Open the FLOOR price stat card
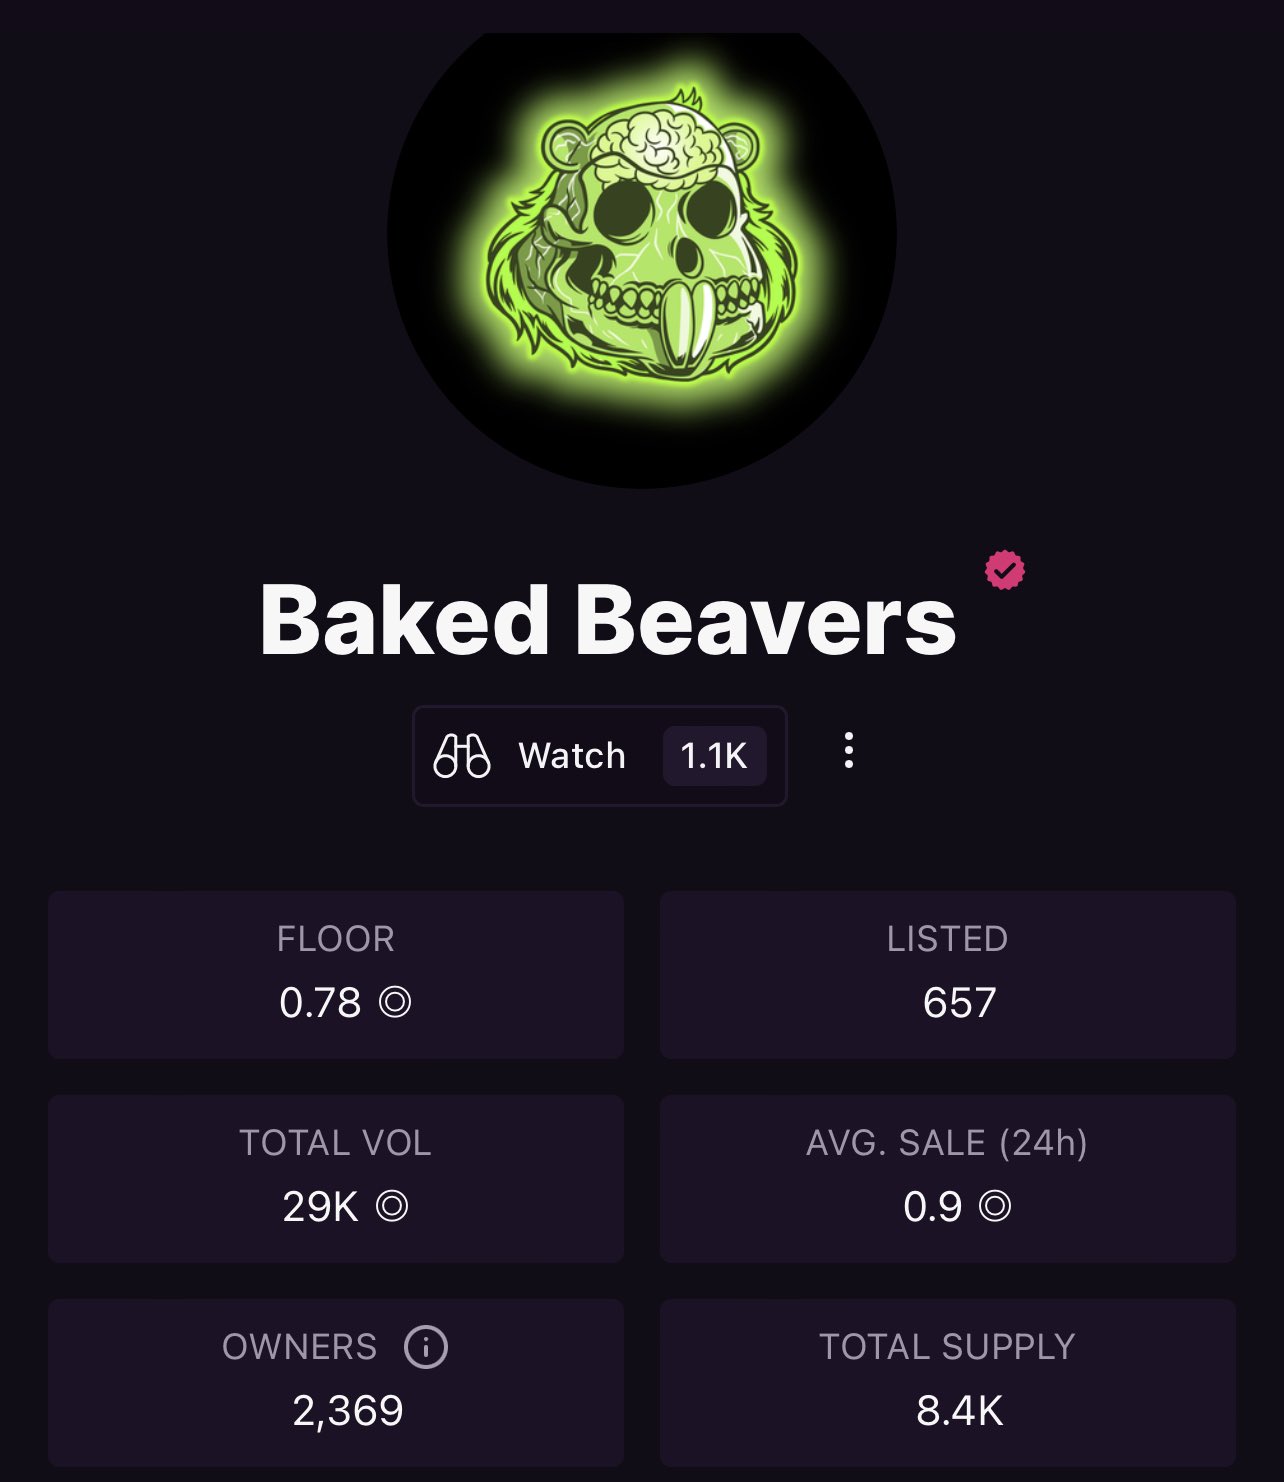Screen dimensions: 1284x1482 pyautogui.click(x=336, y=975)
